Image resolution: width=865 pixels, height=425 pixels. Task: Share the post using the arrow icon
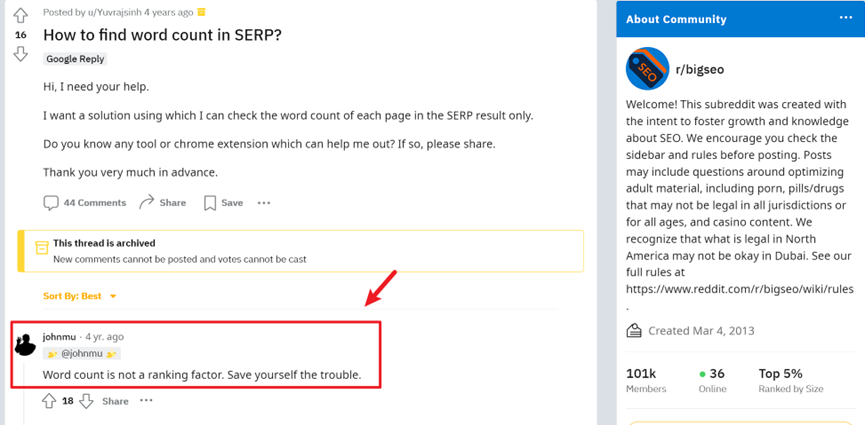(x=162, y=203)
